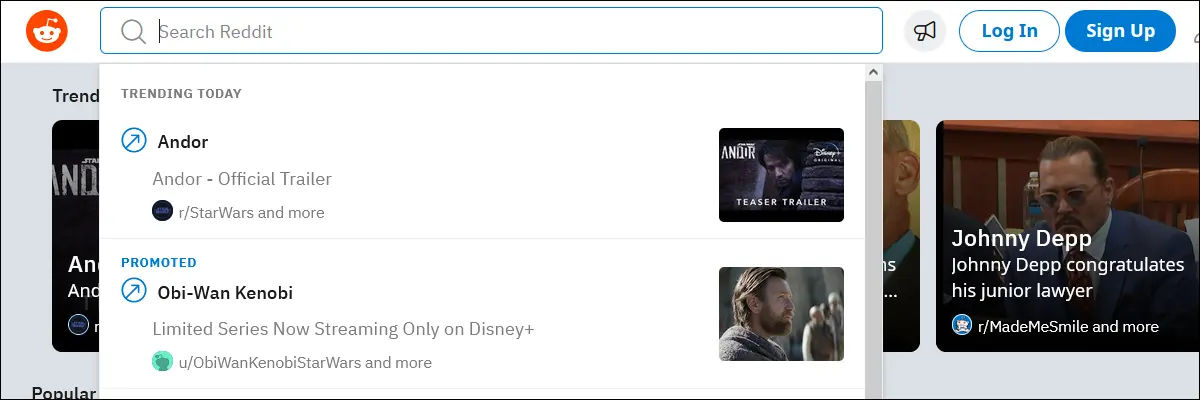Viewport: 1200px width, 400px height.
Task: Click the trending arrow icon beside Obi-Wan Kenobi
Action: (x=133, y=292)
